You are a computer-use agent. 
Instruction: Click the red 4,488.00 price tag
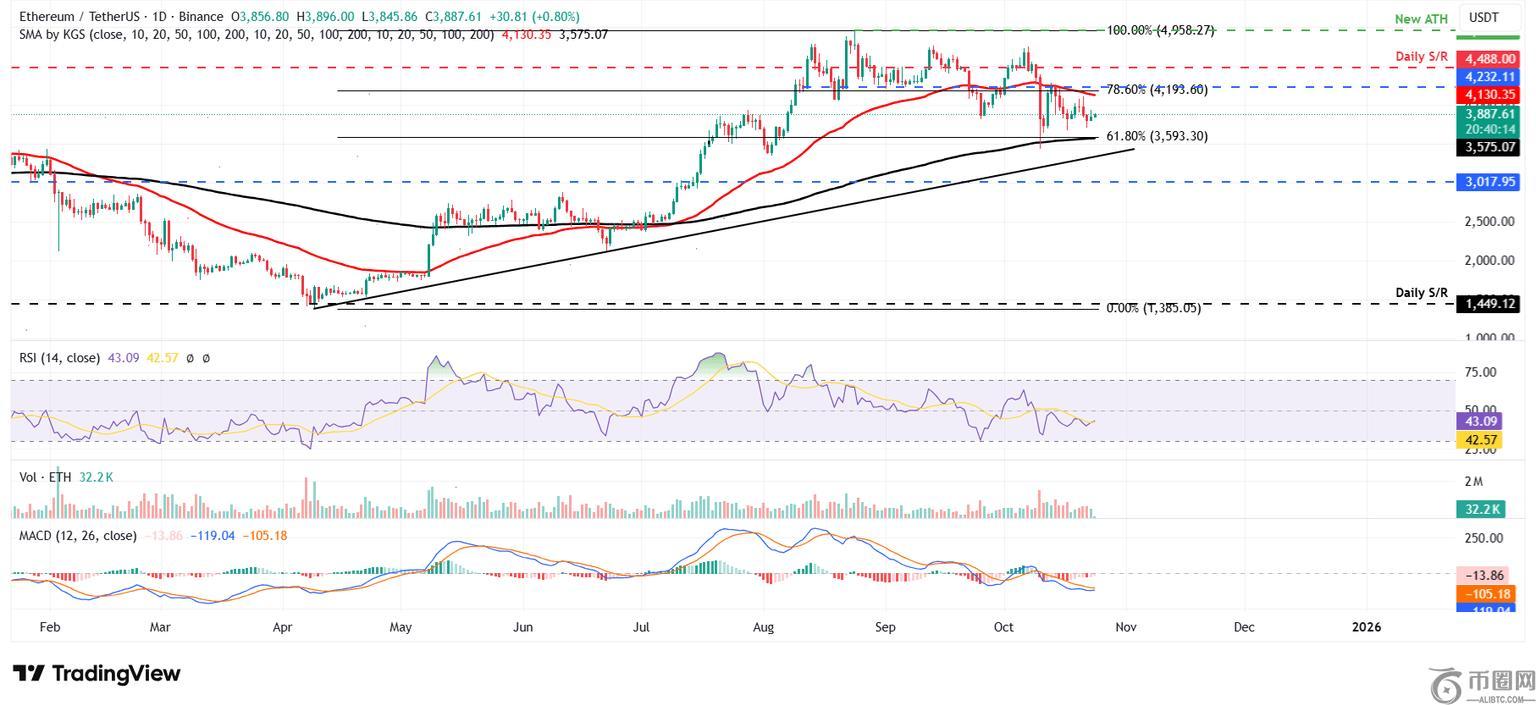coord(1487,59)
